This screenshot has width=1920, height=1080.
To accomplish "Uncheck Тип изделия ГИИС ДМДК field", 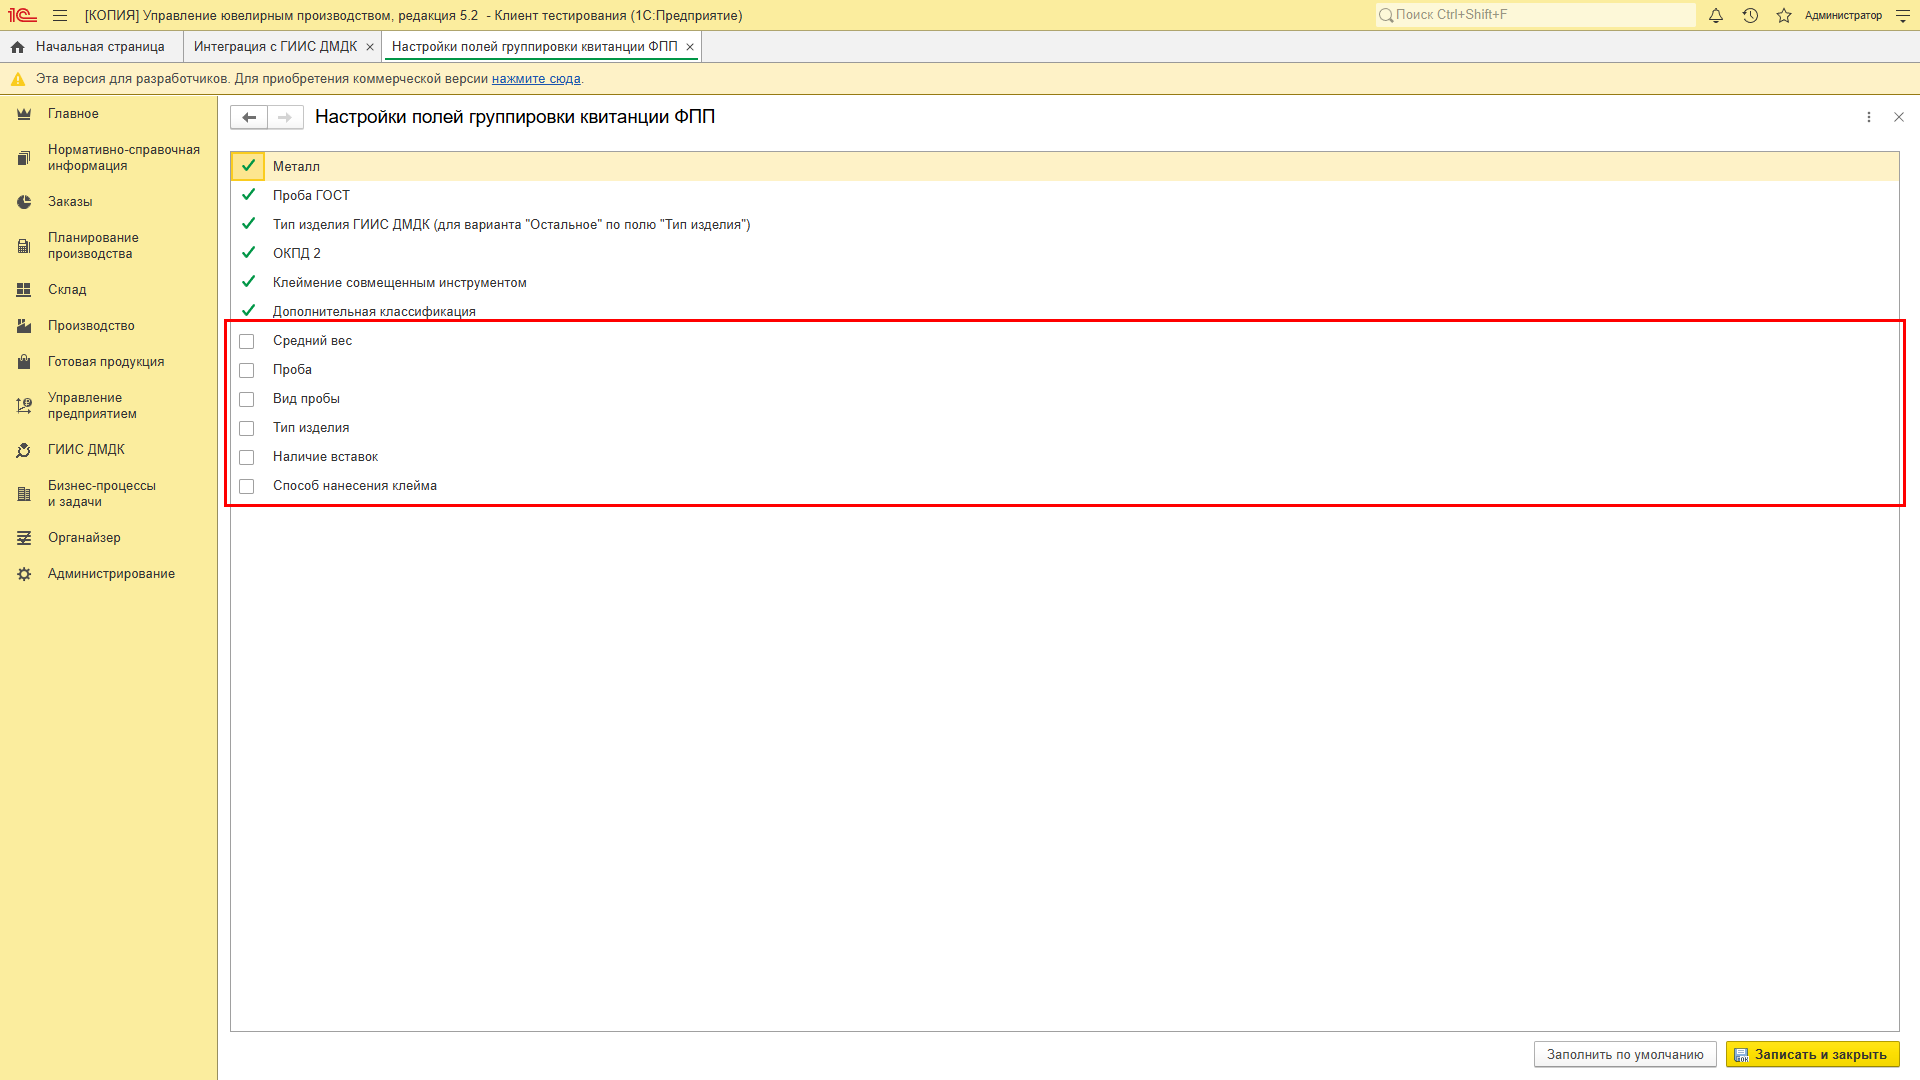I will (248, 224).
